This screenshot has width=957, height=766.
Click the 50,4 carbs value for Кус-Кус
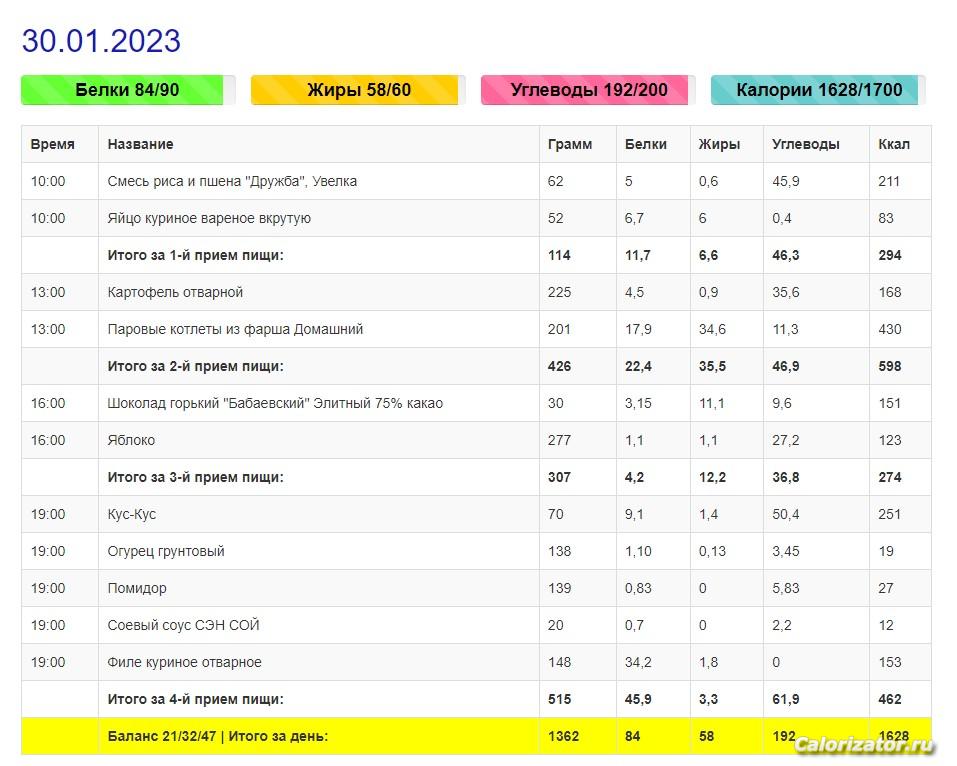(x=785, y=515)
